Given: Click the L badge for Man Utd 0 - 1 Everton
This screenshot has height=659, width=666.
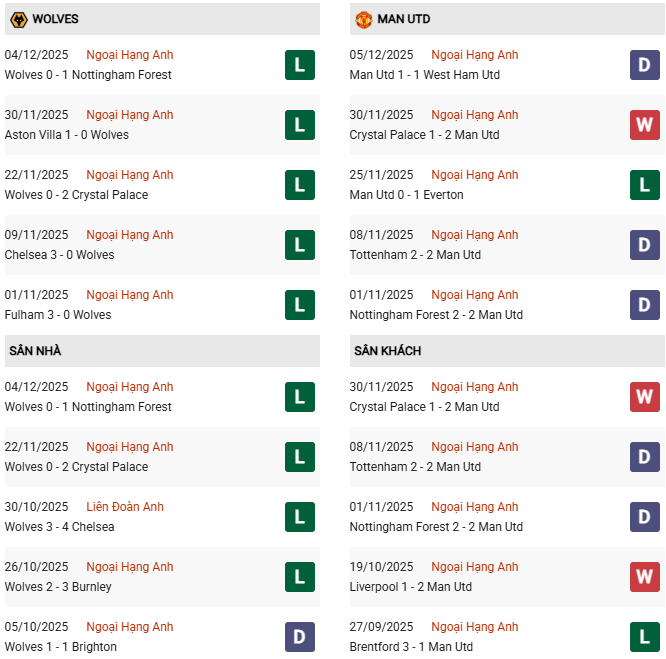Looking at the screenshot, I should pos(644,185).
